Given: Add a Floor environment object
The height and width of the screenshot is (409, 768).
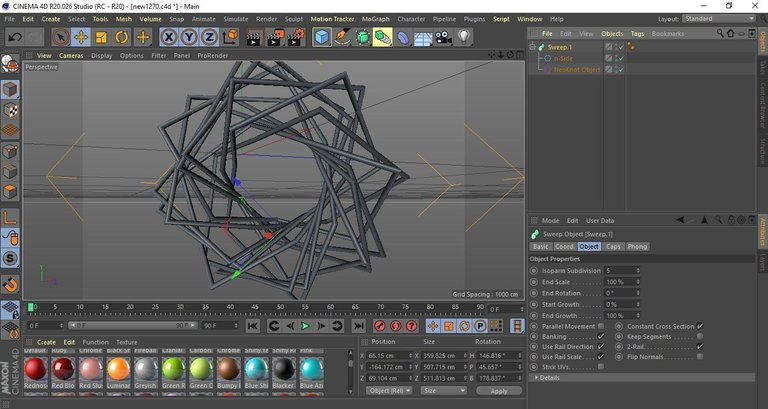Looking at the screenshot, I should [423, 37].
